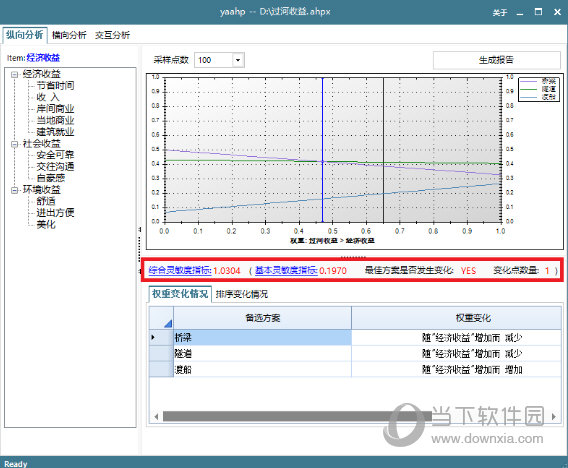Click the horizontal scrollbar in the table
The height and width of the screenshot is (468, 568).
click(297, 417)
